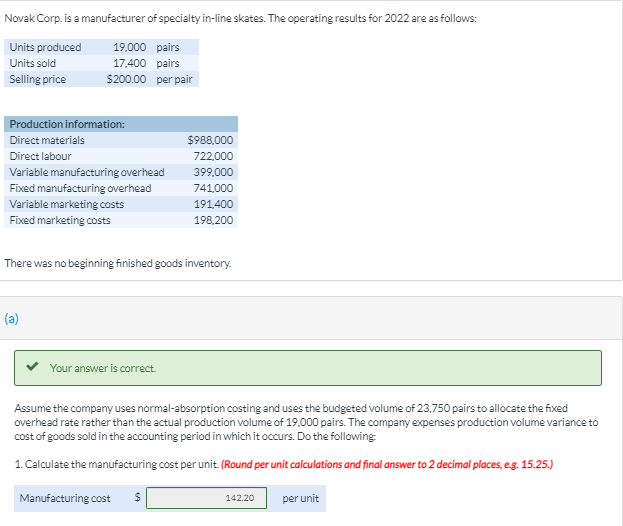
Task: Select the 'per pair' unit label
Action: [x=174, y=79]
